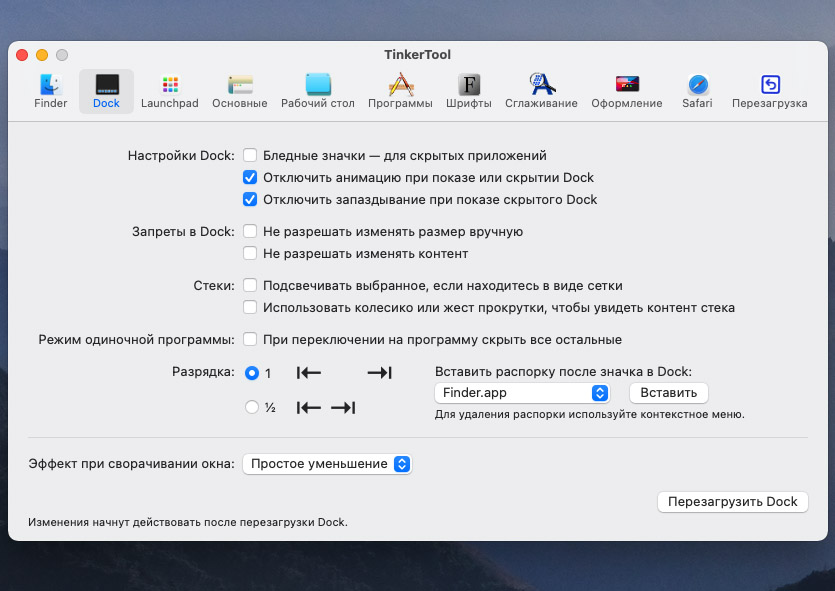Open the Основные pane icon
The image size is (835, 591).
240,91
